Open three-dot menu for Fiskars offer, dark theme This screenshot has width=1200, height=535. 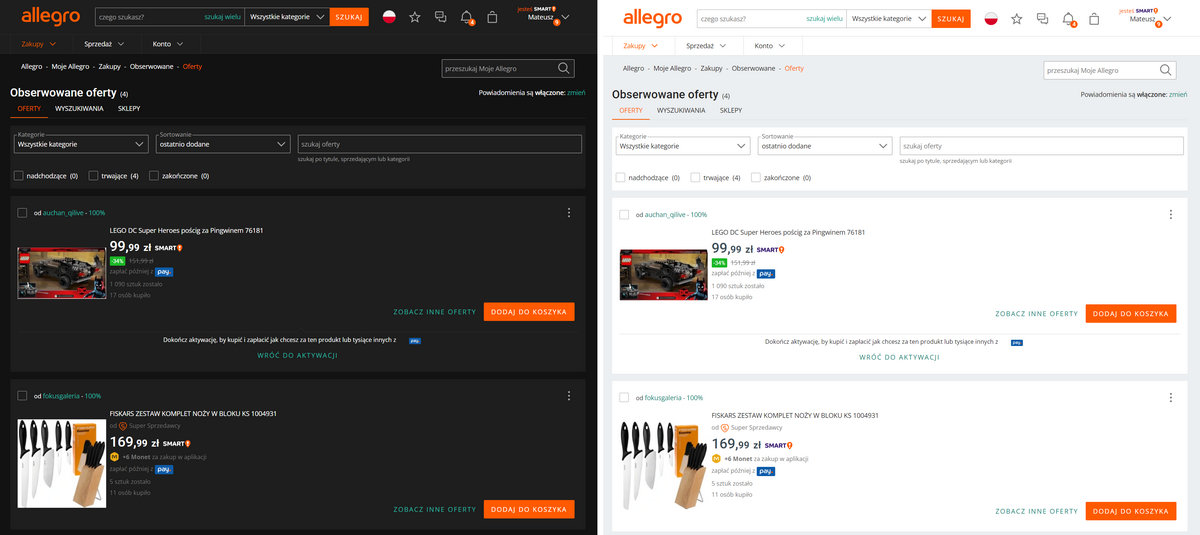pos(568,396)
